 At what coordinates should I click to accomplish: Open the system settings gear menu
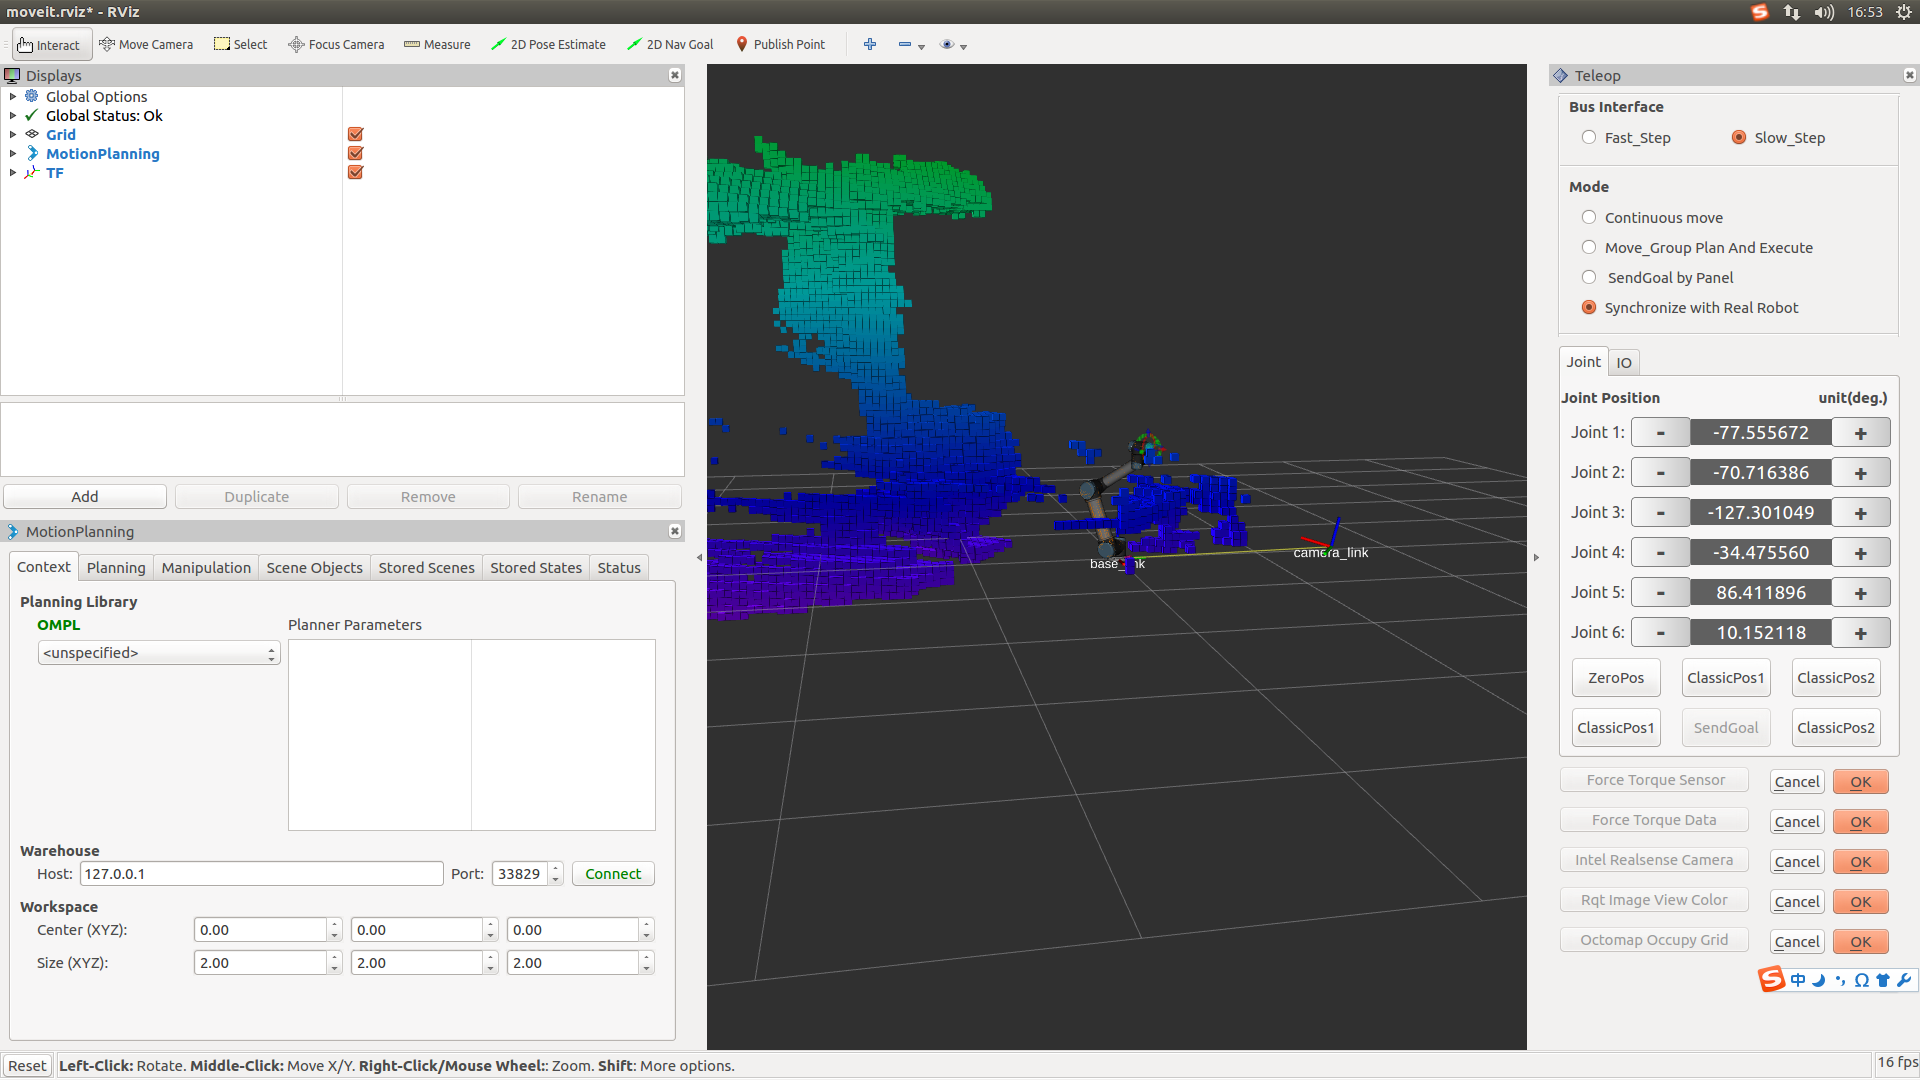tap(1904, 12)
